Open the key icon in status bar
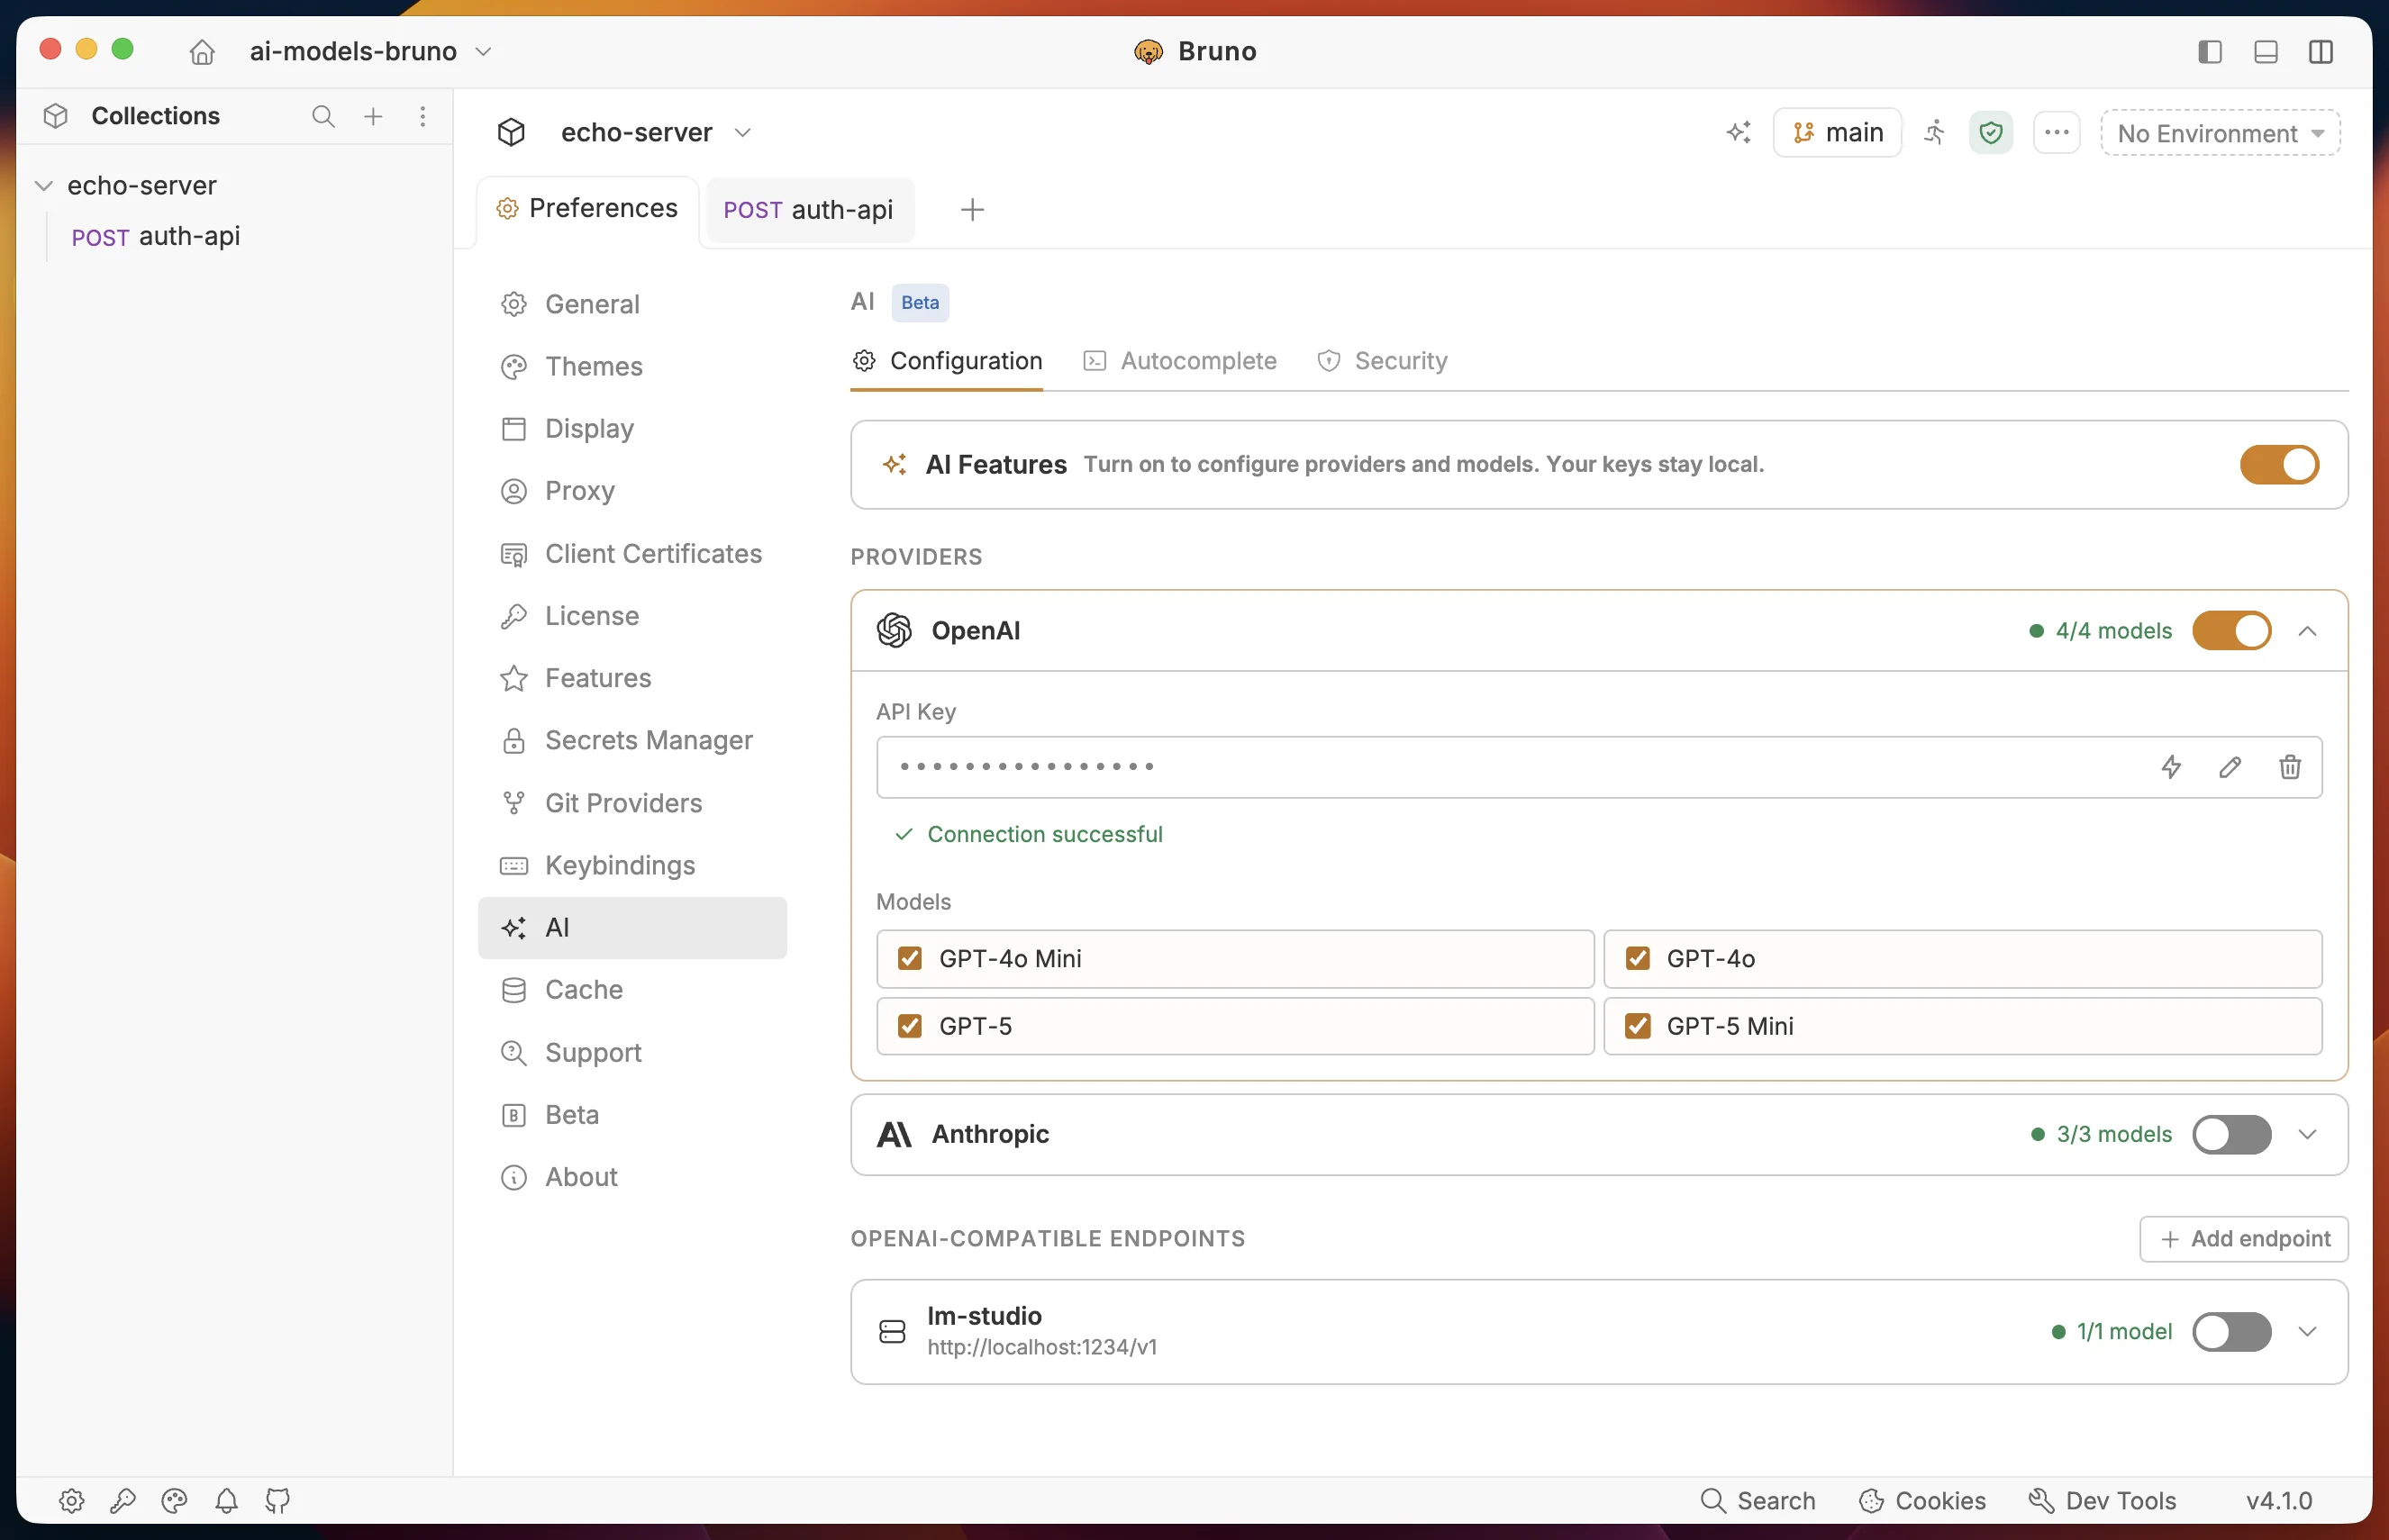Screen dimensions: 2389x1540 [123, 1500]
